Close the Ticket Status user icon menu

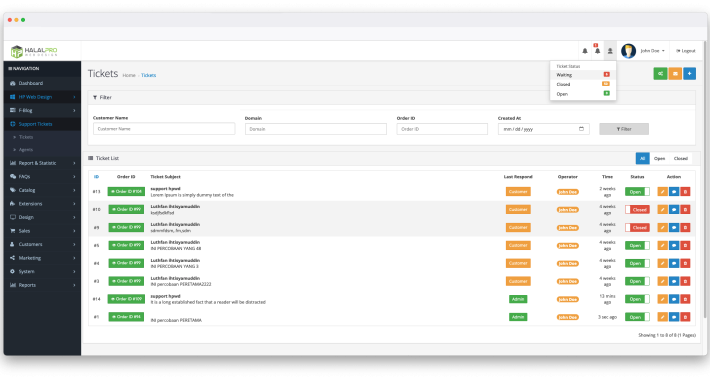610,51
